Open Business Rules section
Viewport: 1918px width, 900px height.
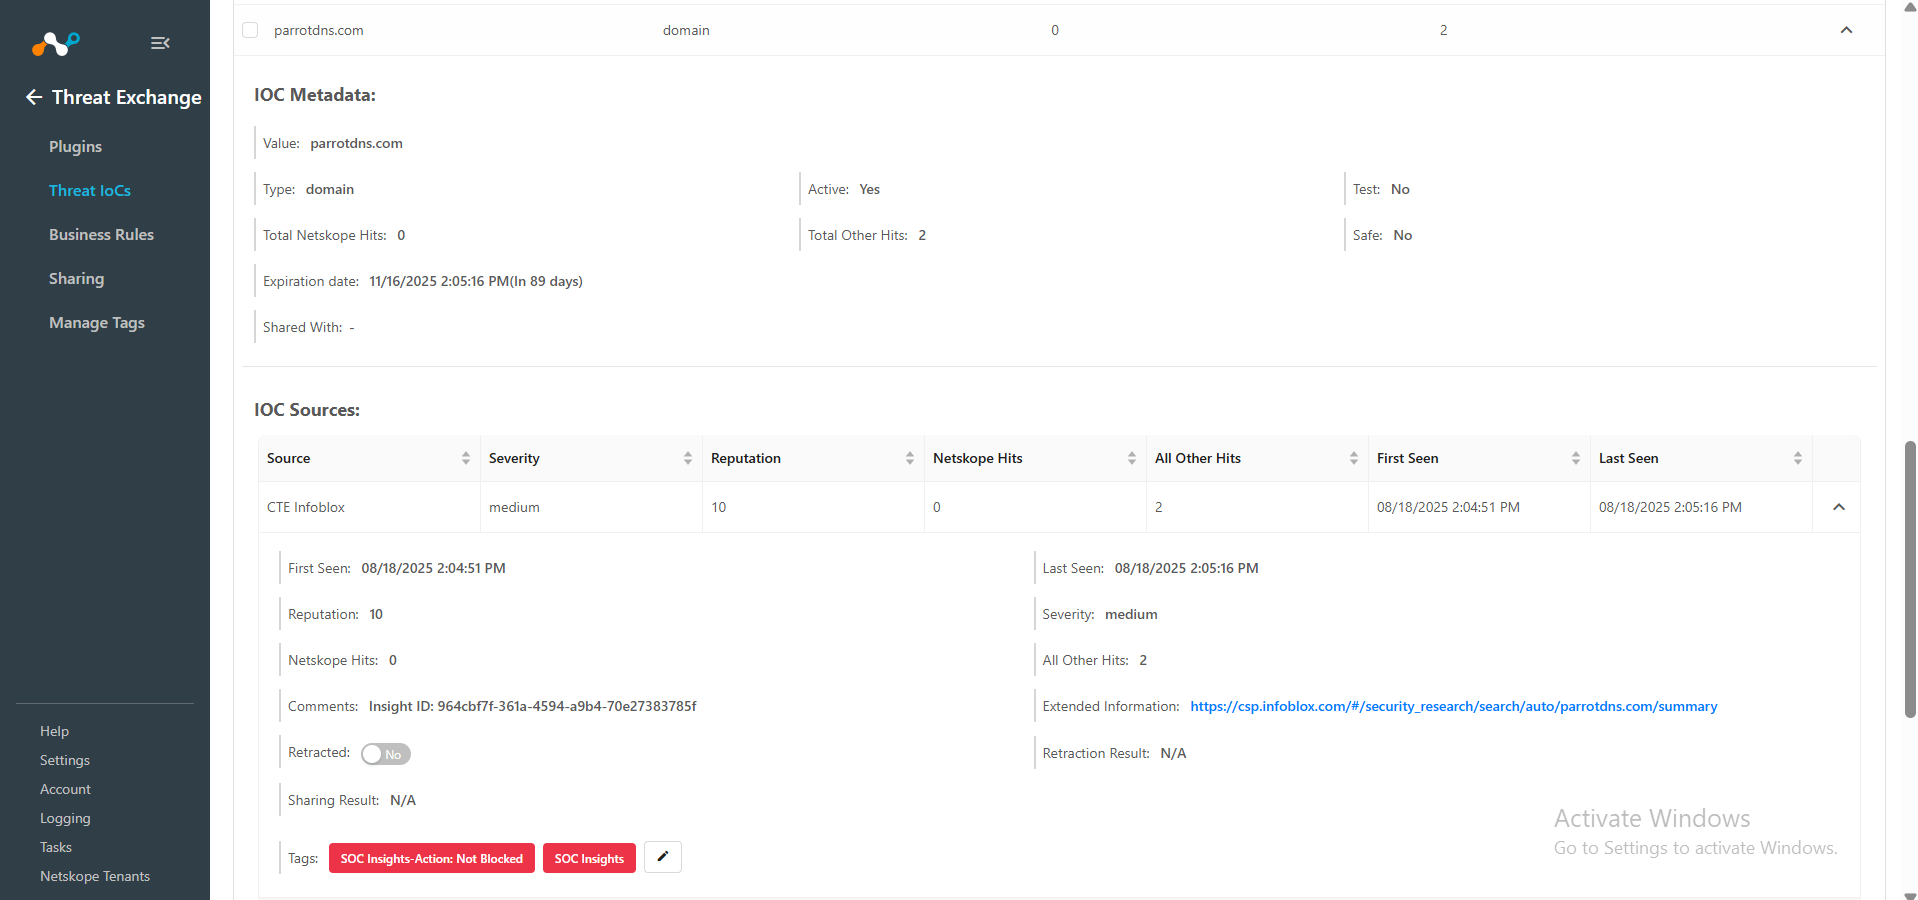(101, 234)
